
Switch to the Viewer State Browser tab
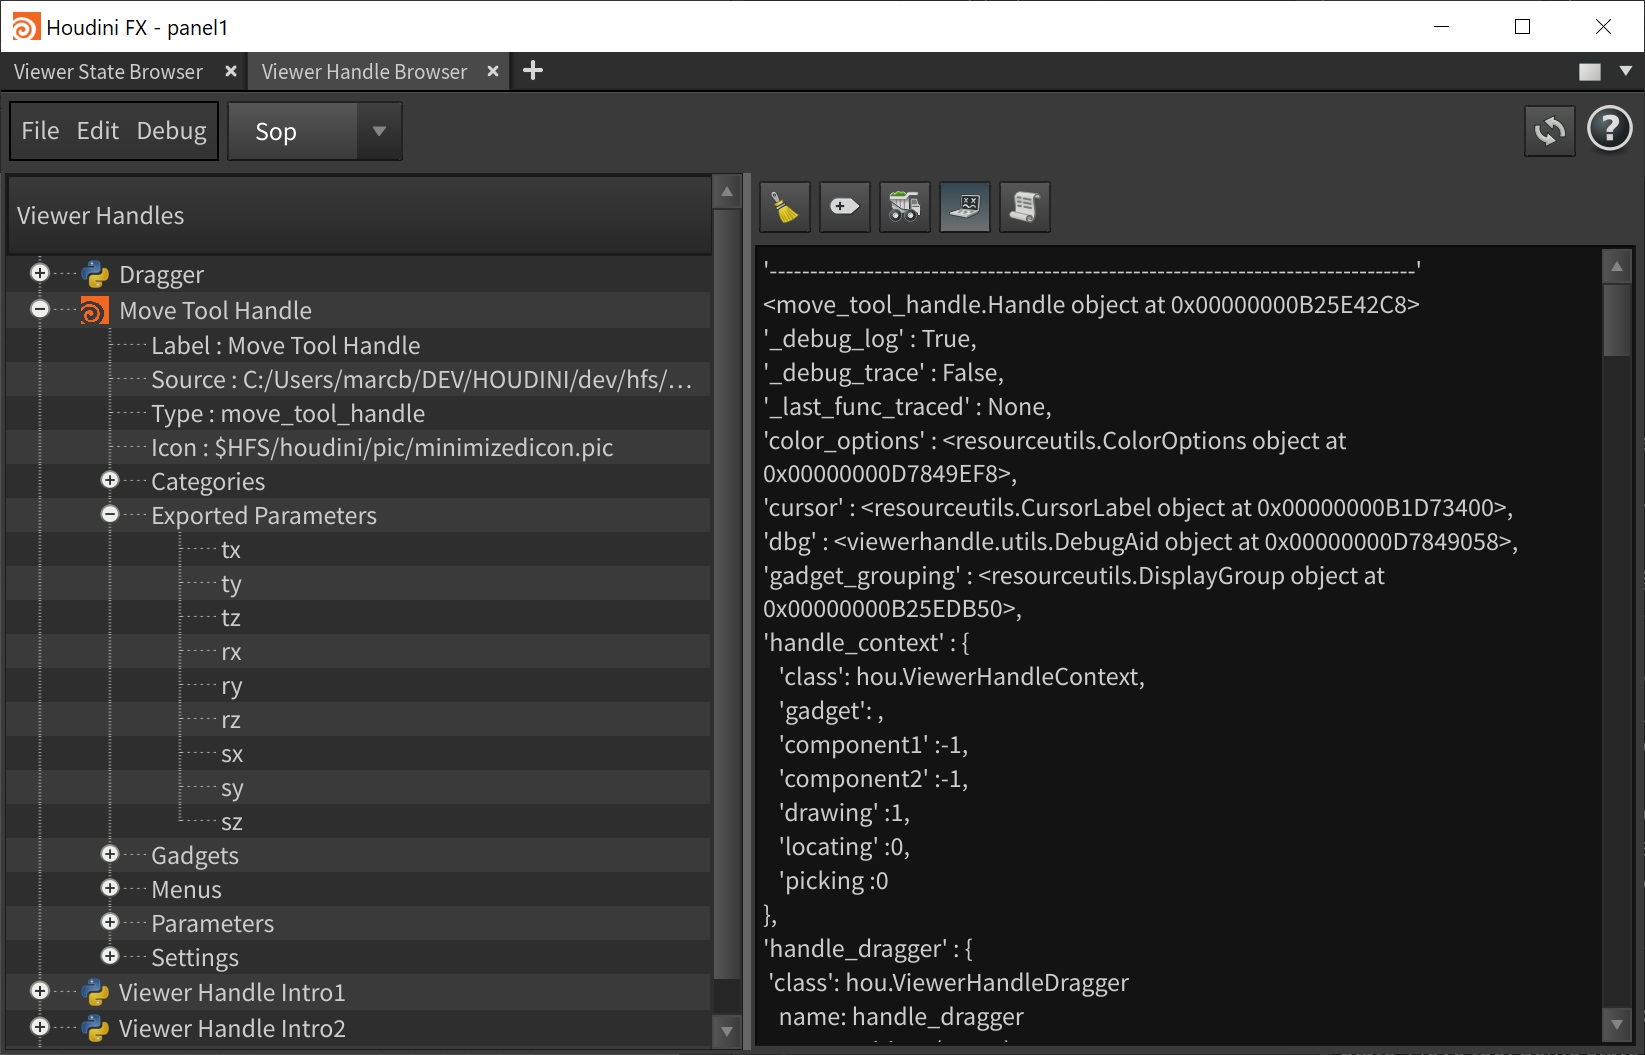[108, 72]
